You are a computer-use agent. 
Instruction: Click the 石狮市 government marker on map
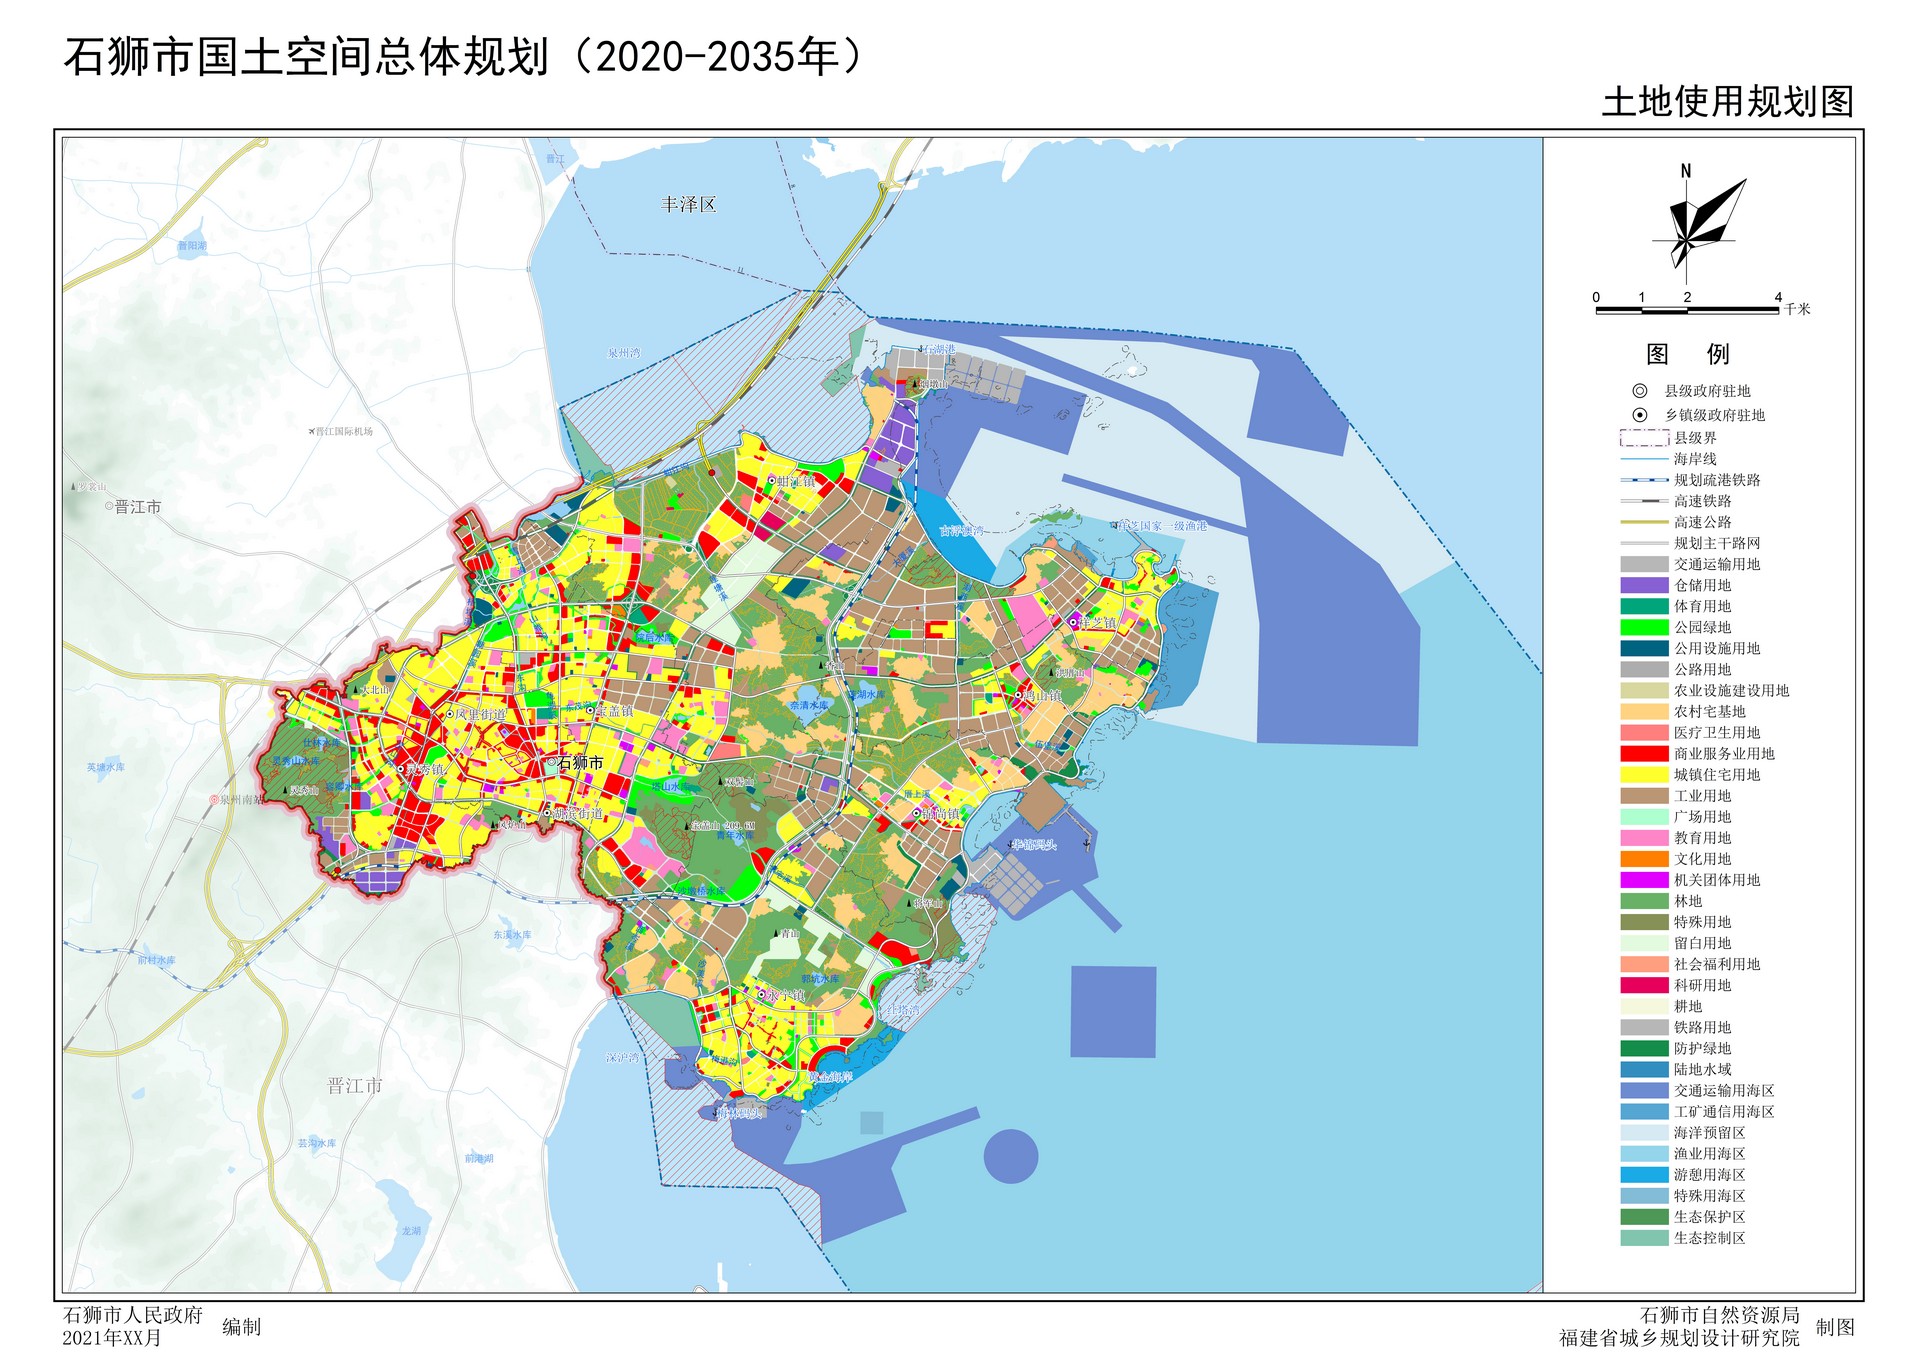(551, 762)
